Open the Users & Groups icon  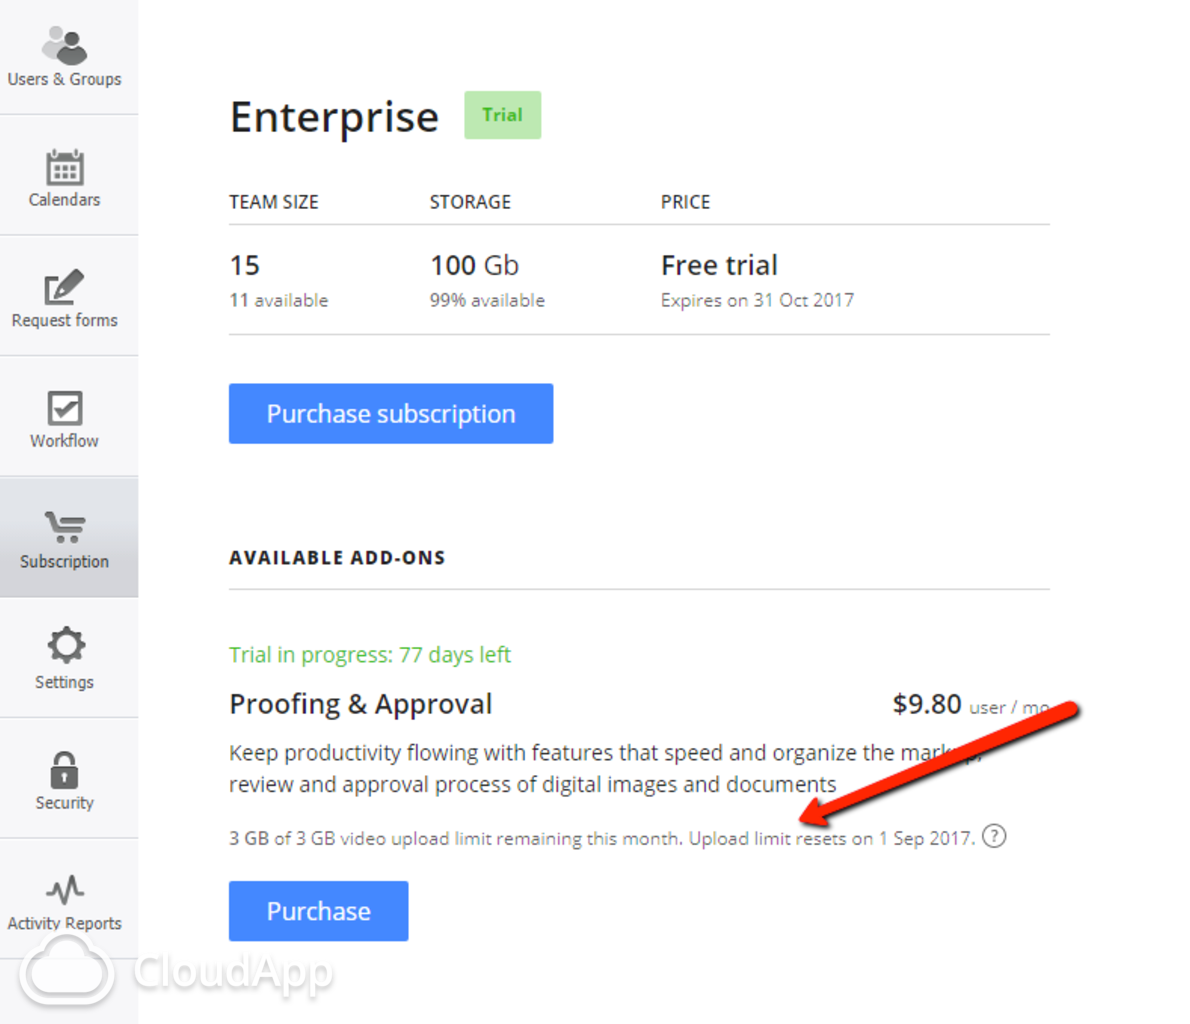tap(65, 45)
